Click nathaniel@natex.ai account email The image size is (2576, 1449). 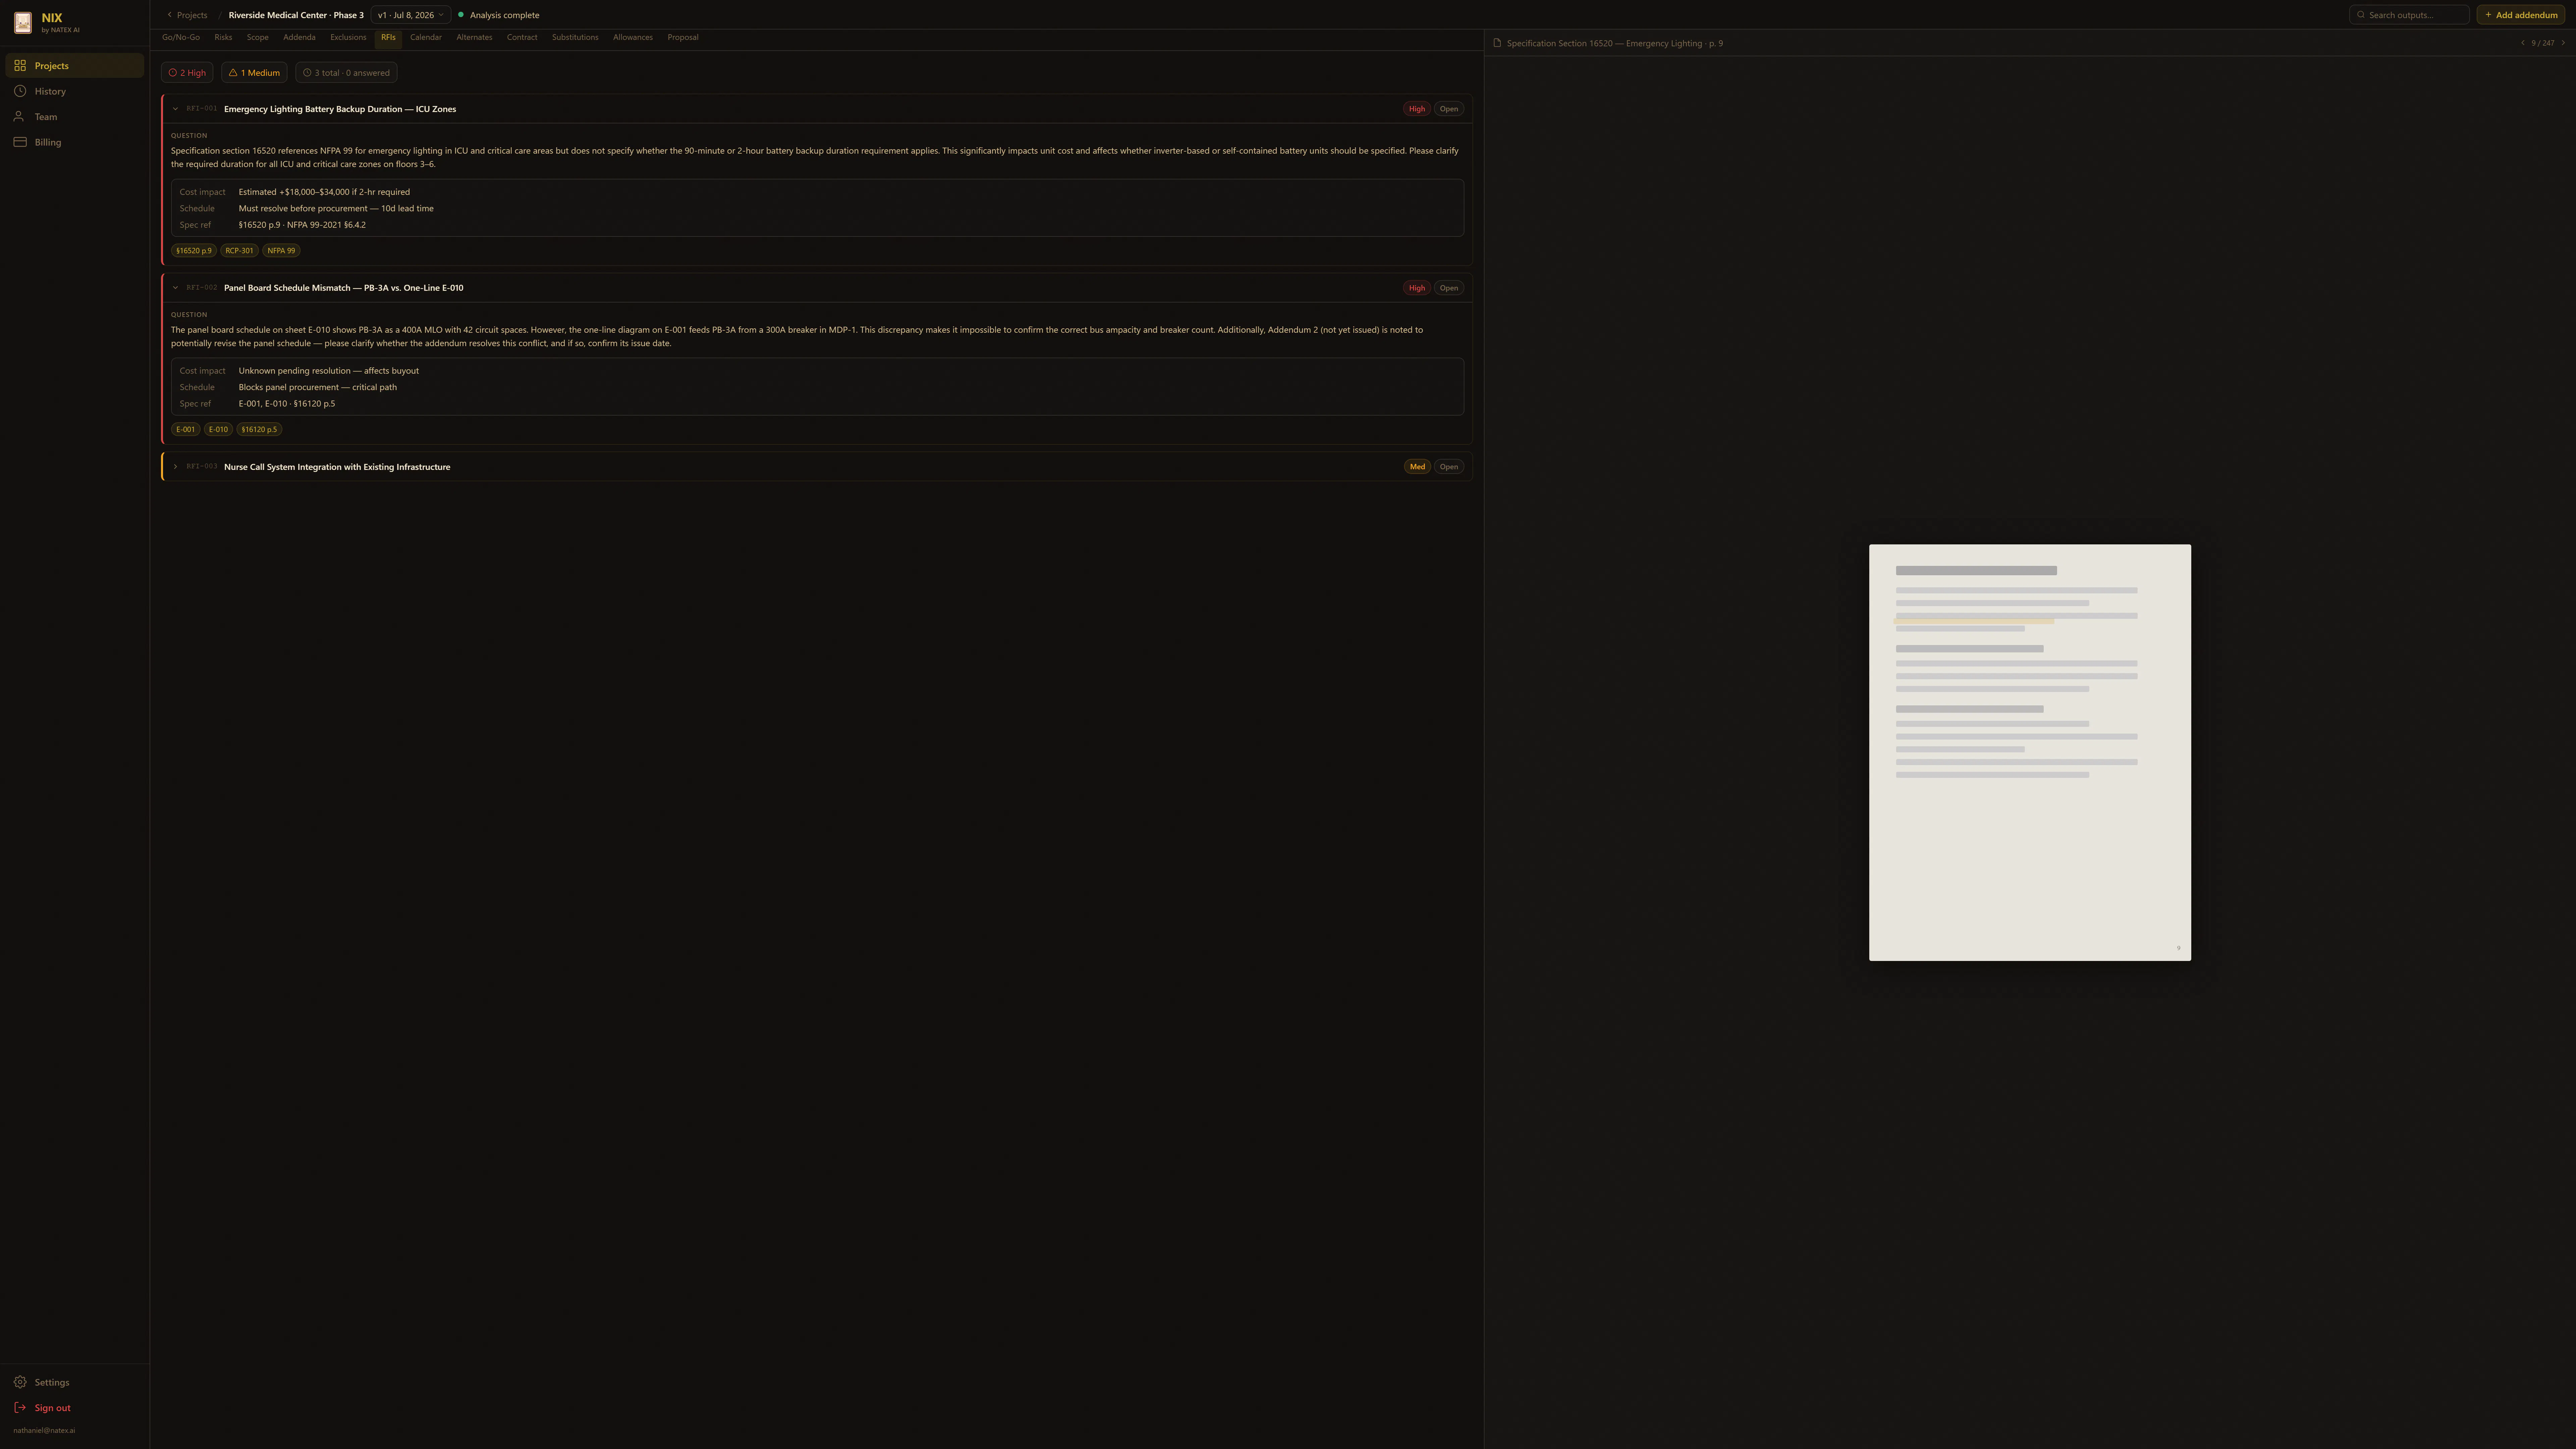[44, 1431]
